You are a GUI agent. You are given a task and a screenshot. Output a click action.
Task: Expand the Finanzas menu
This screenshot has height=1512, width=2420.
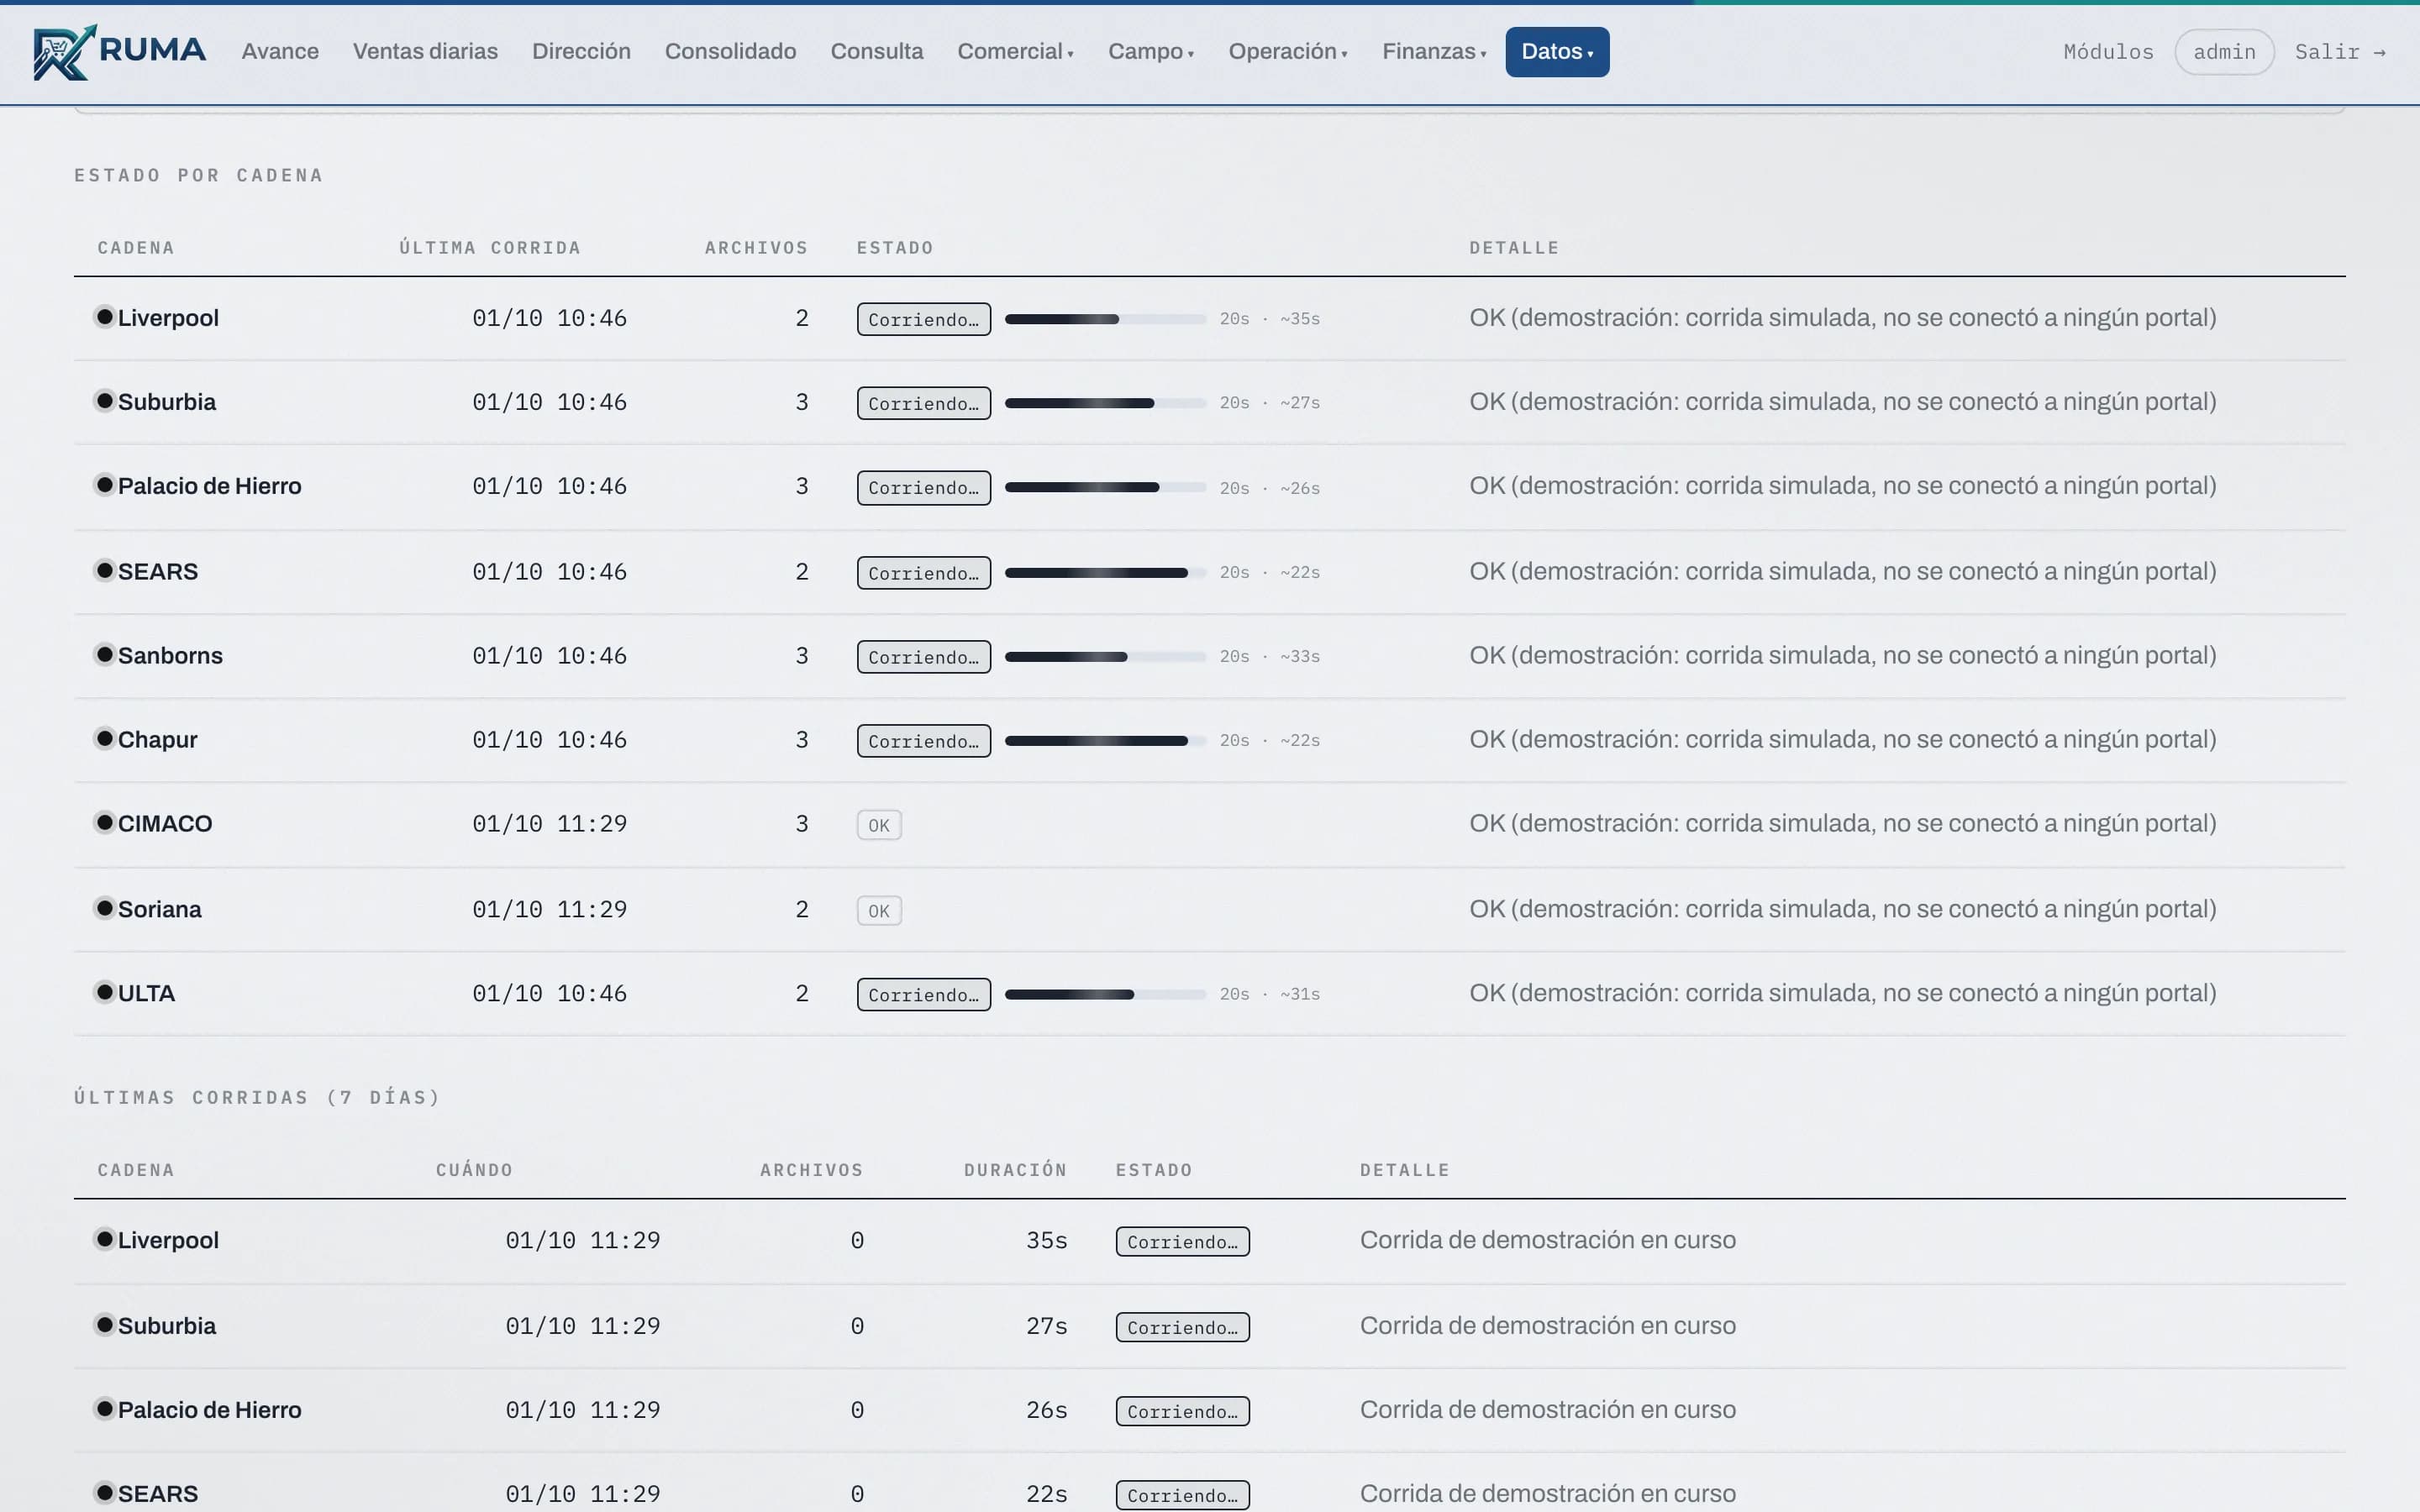[x=1434, y=52]
